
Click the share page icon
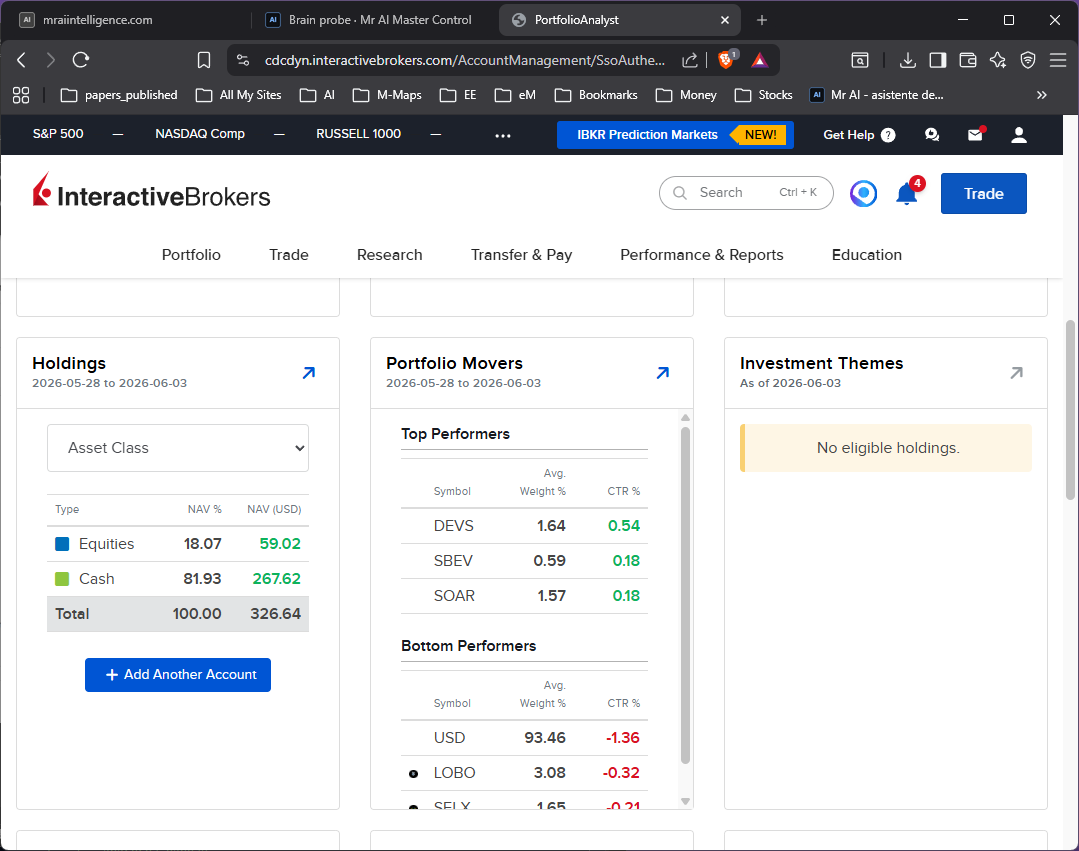690,60
